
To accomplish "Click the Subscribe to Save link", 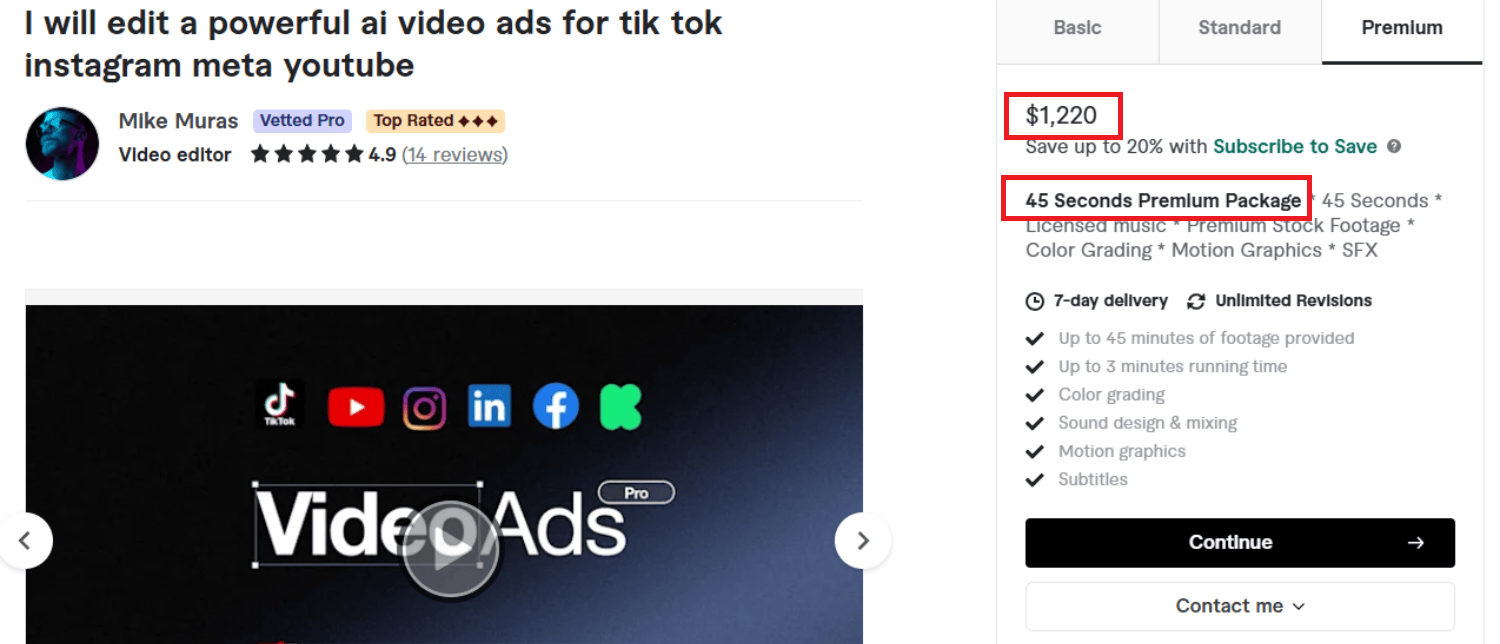I will [1295, 147].
